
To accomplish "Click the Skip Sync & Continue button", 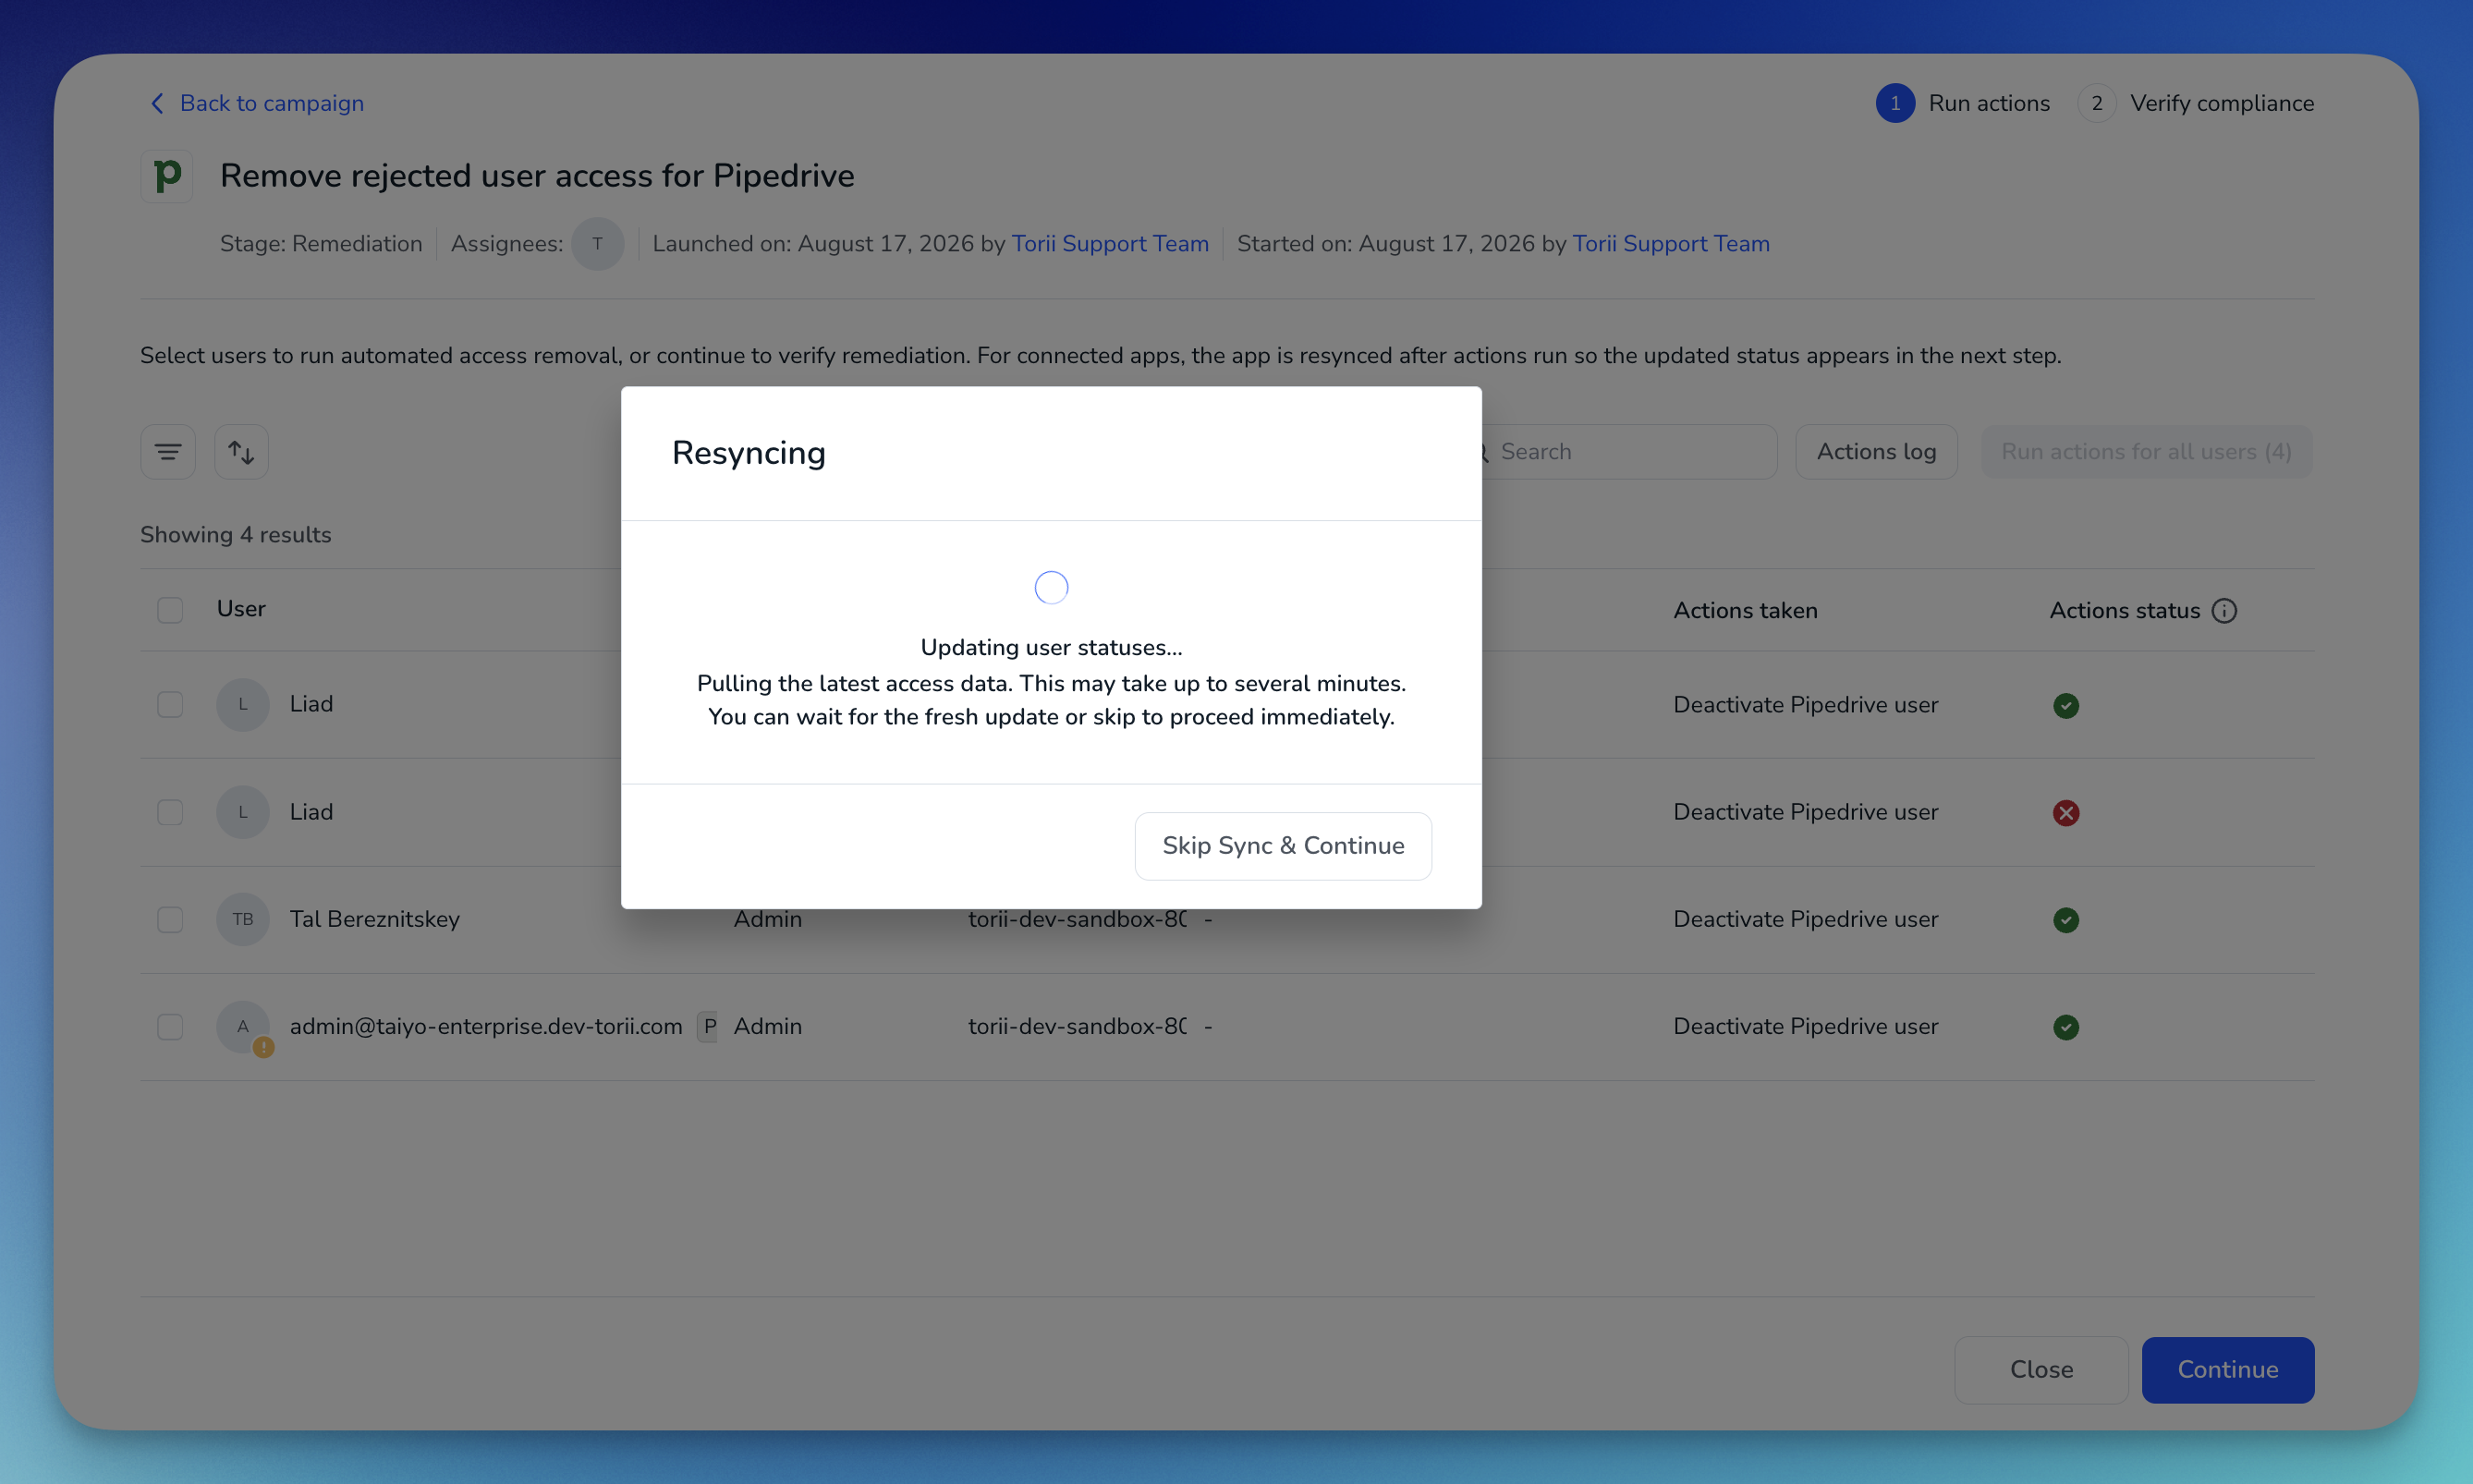I will (x=1282, y=846).
